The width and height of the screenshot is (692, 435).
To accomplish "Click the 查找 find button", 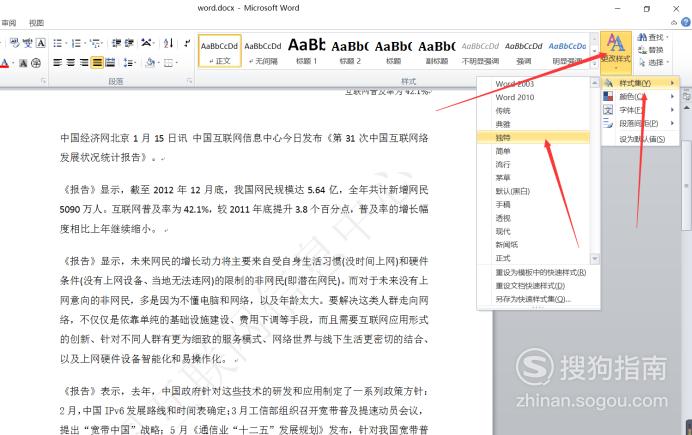I will 653,38.
